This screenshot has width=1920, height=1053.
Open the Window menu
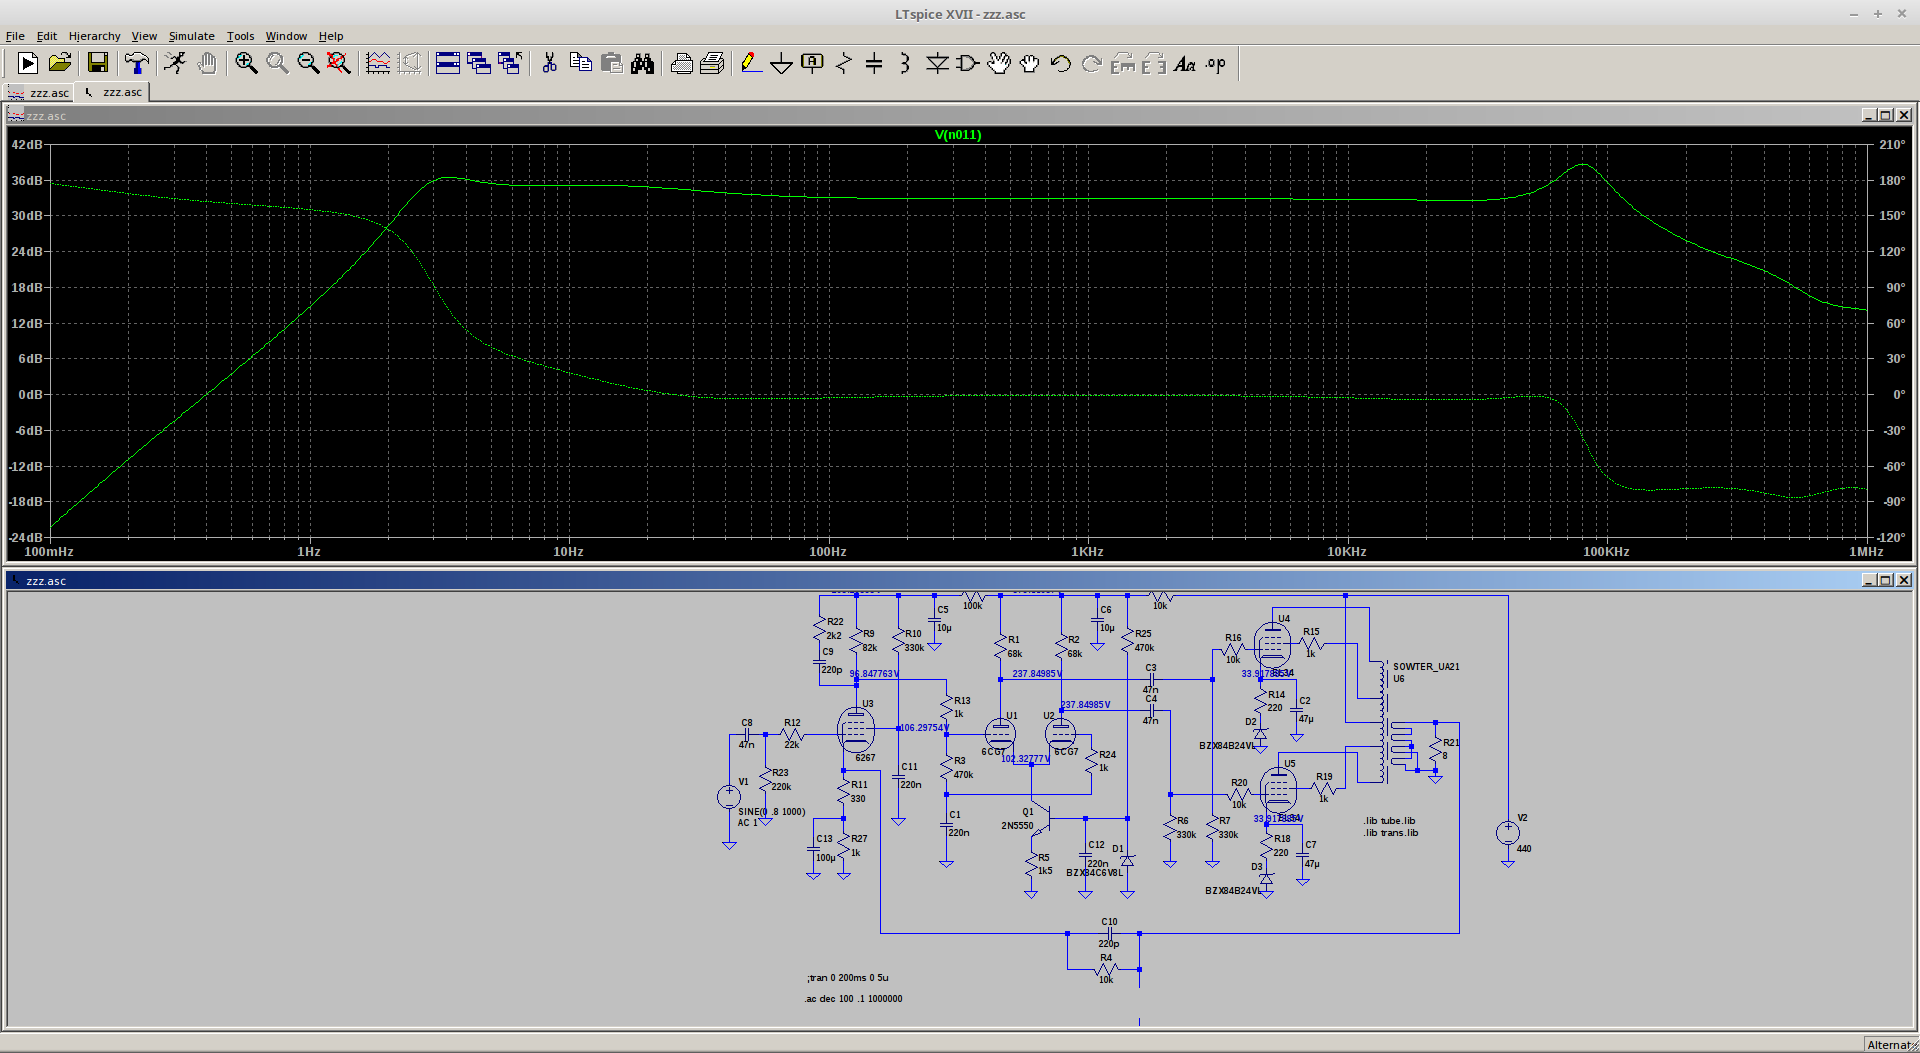point(286,36)
